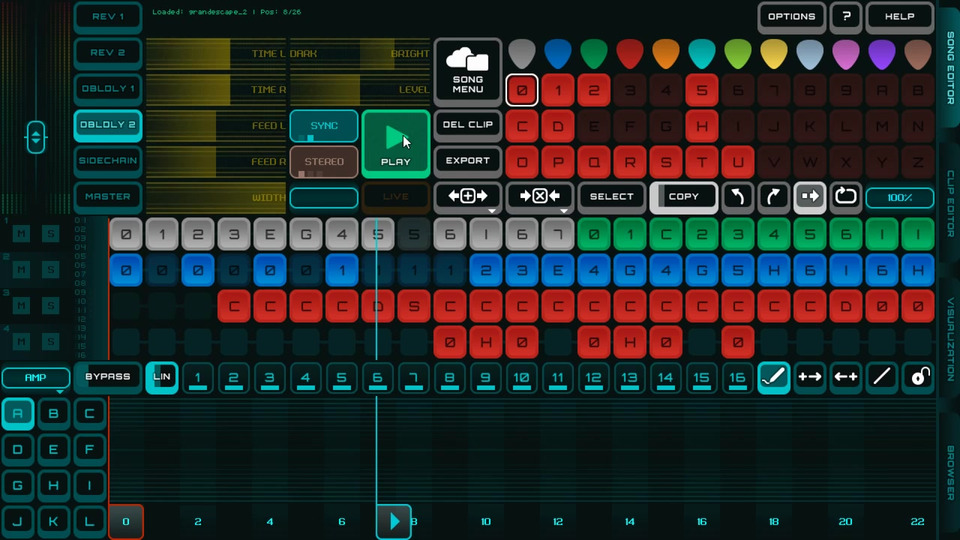Select the gray guitar pick
The width and height of the screenshot is (960, 540).
522,54
